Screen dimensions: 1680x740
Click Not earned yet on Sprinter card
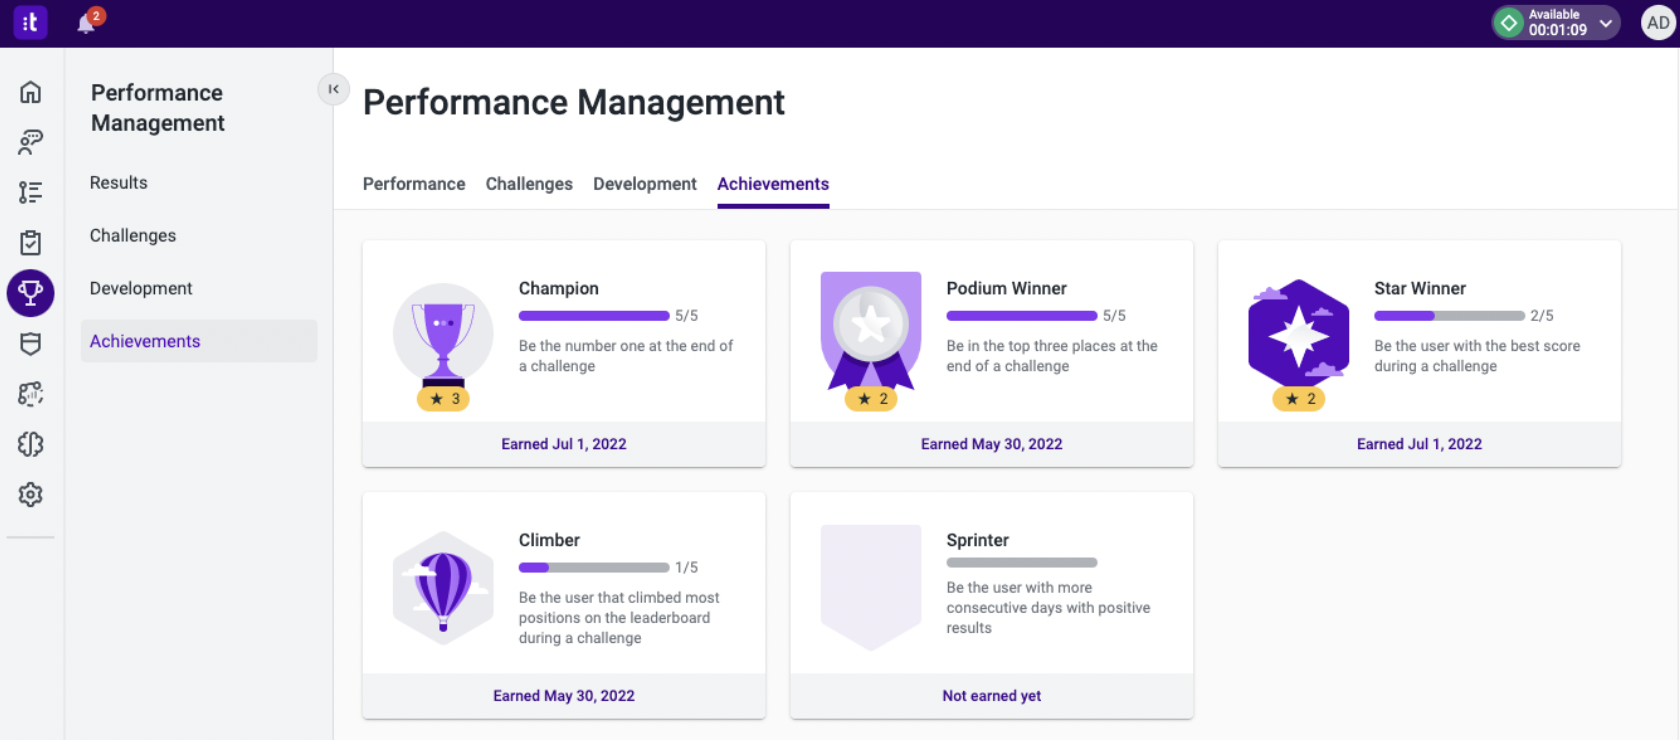click(x=992, y=696)
